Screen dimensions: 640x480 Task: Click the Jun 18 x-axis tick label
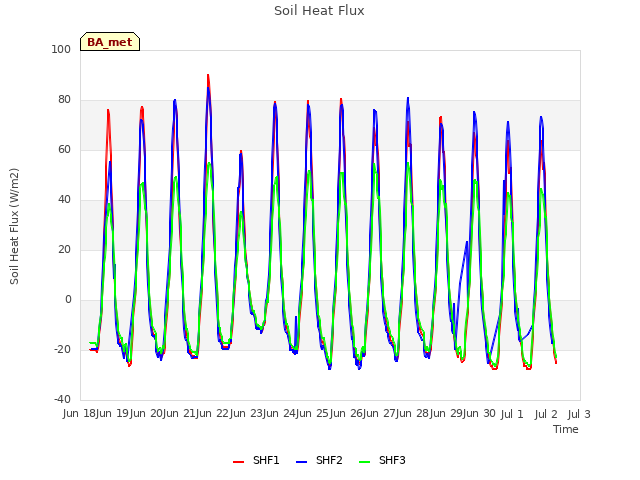tap(79, 414)
